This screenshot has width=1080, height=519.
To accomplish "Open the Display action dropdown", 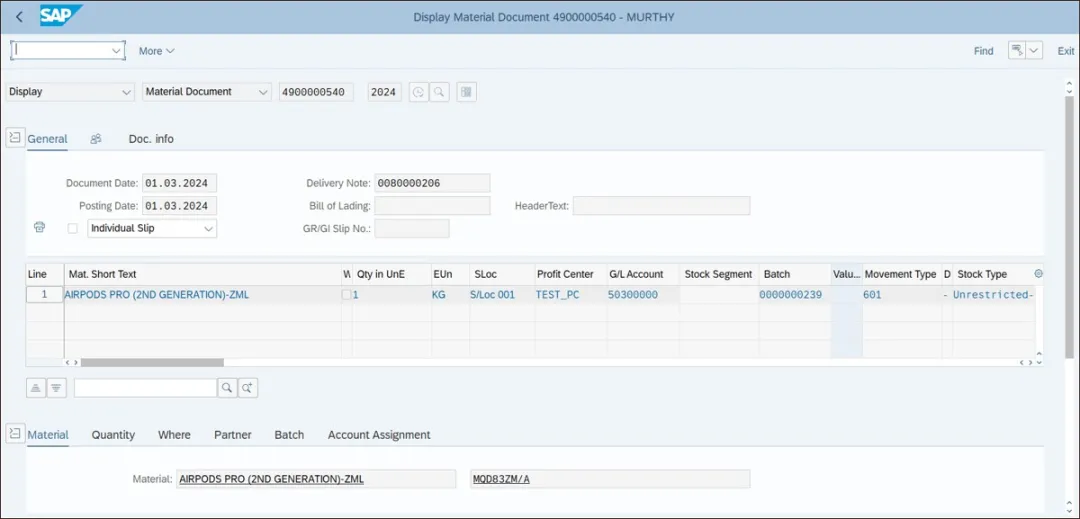I will 126,92.
